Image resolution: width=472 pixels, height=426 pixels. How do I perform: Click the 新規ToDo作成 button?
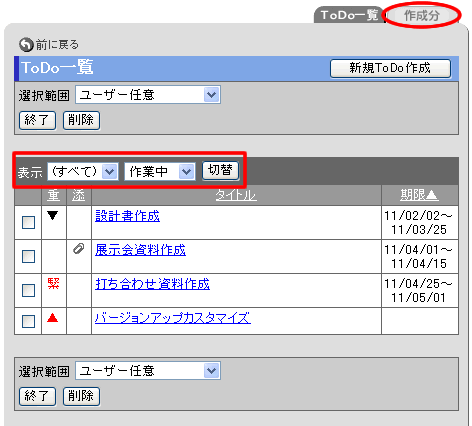(390, 68)
